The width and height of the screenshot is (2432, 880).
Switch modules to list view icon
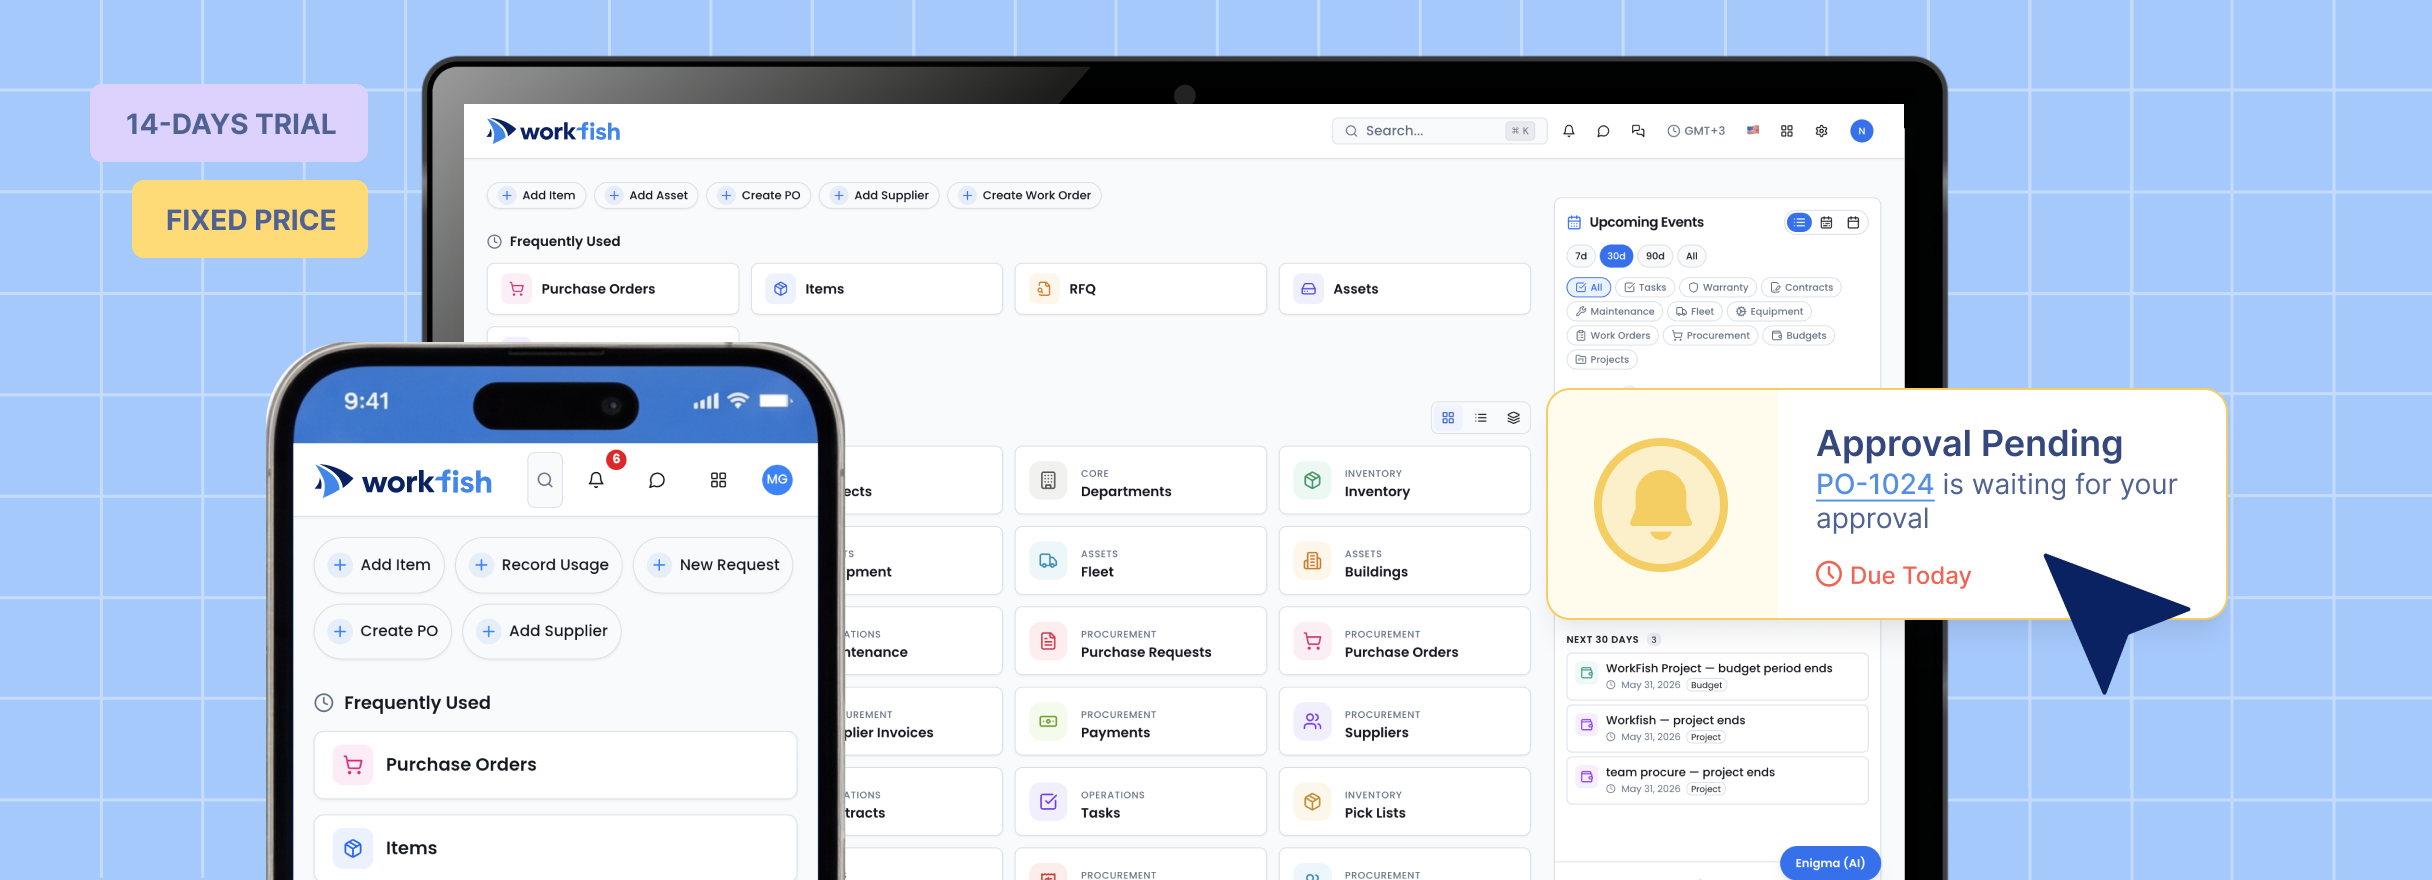(1481, 418)
